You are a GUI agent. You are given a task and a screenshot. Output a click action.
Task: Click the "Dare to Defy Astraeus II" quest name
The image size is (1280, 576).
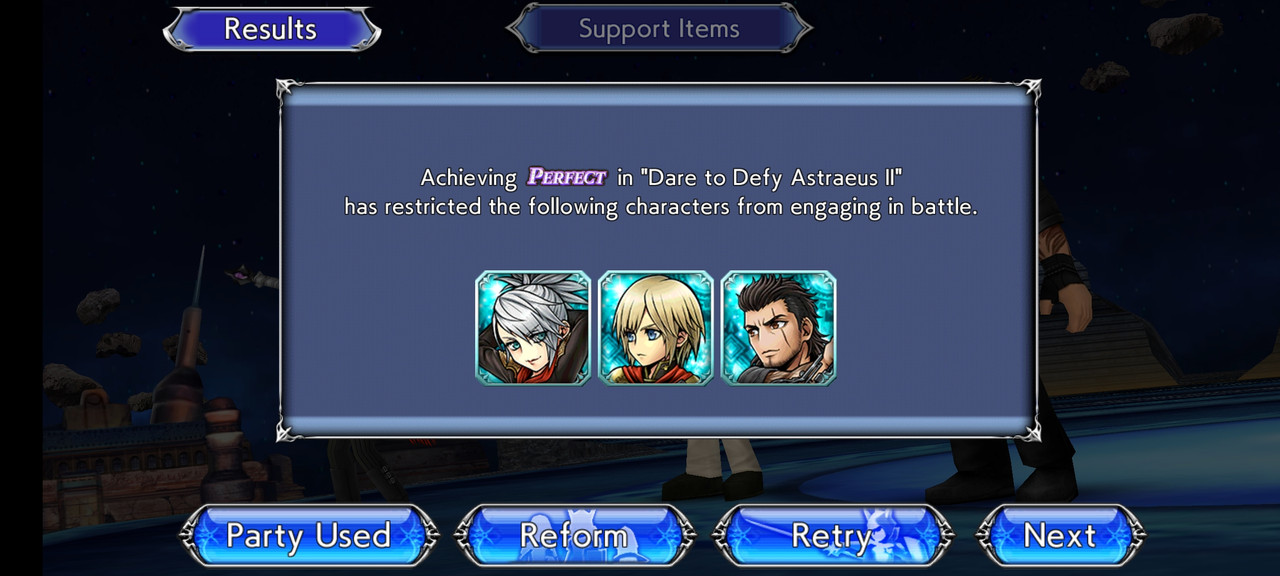tap(772, 178)
